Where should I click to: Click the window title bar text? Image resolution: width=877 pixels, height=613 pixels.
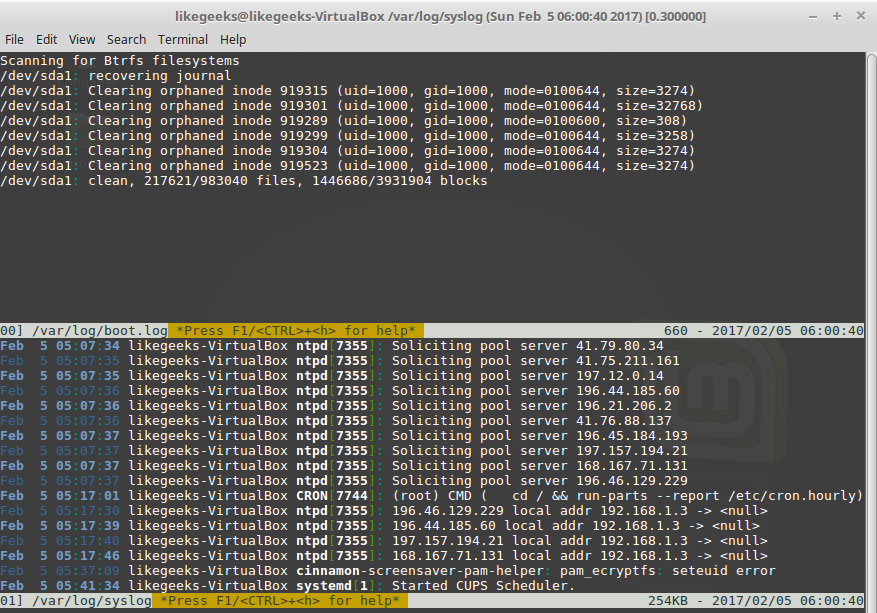440,17
